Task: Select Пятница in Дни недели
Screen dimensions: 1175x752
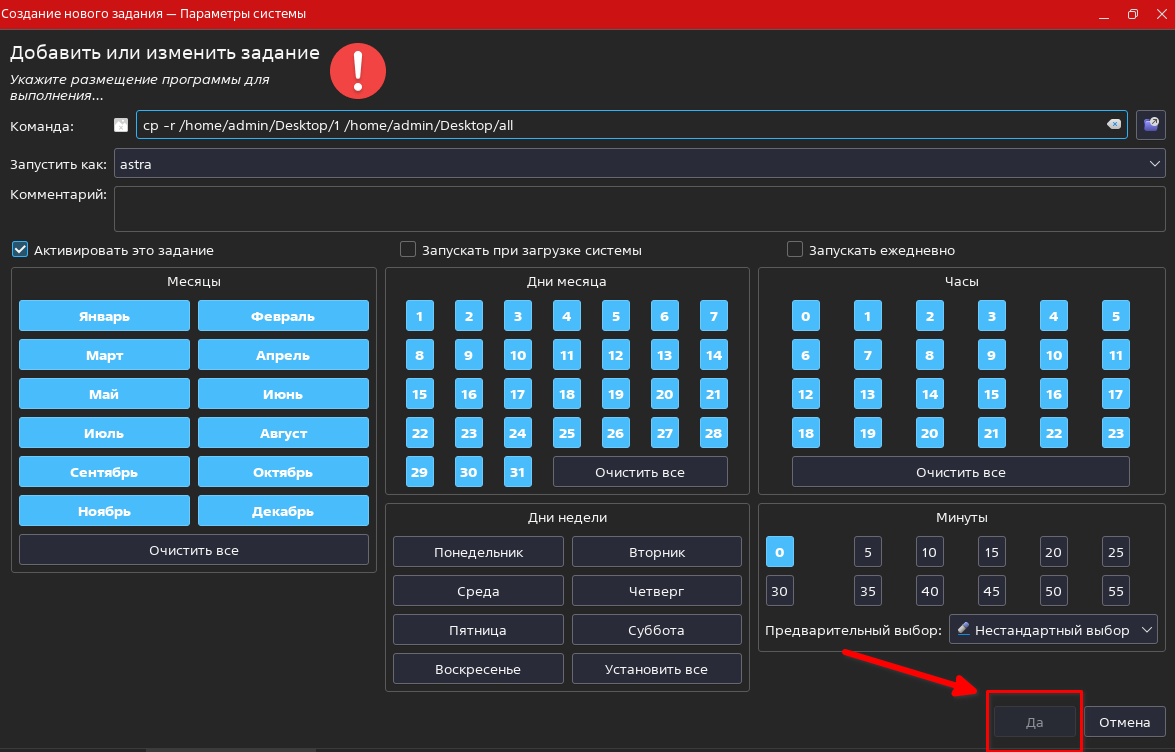Action: pyautogui.click(x=478, y=630)
